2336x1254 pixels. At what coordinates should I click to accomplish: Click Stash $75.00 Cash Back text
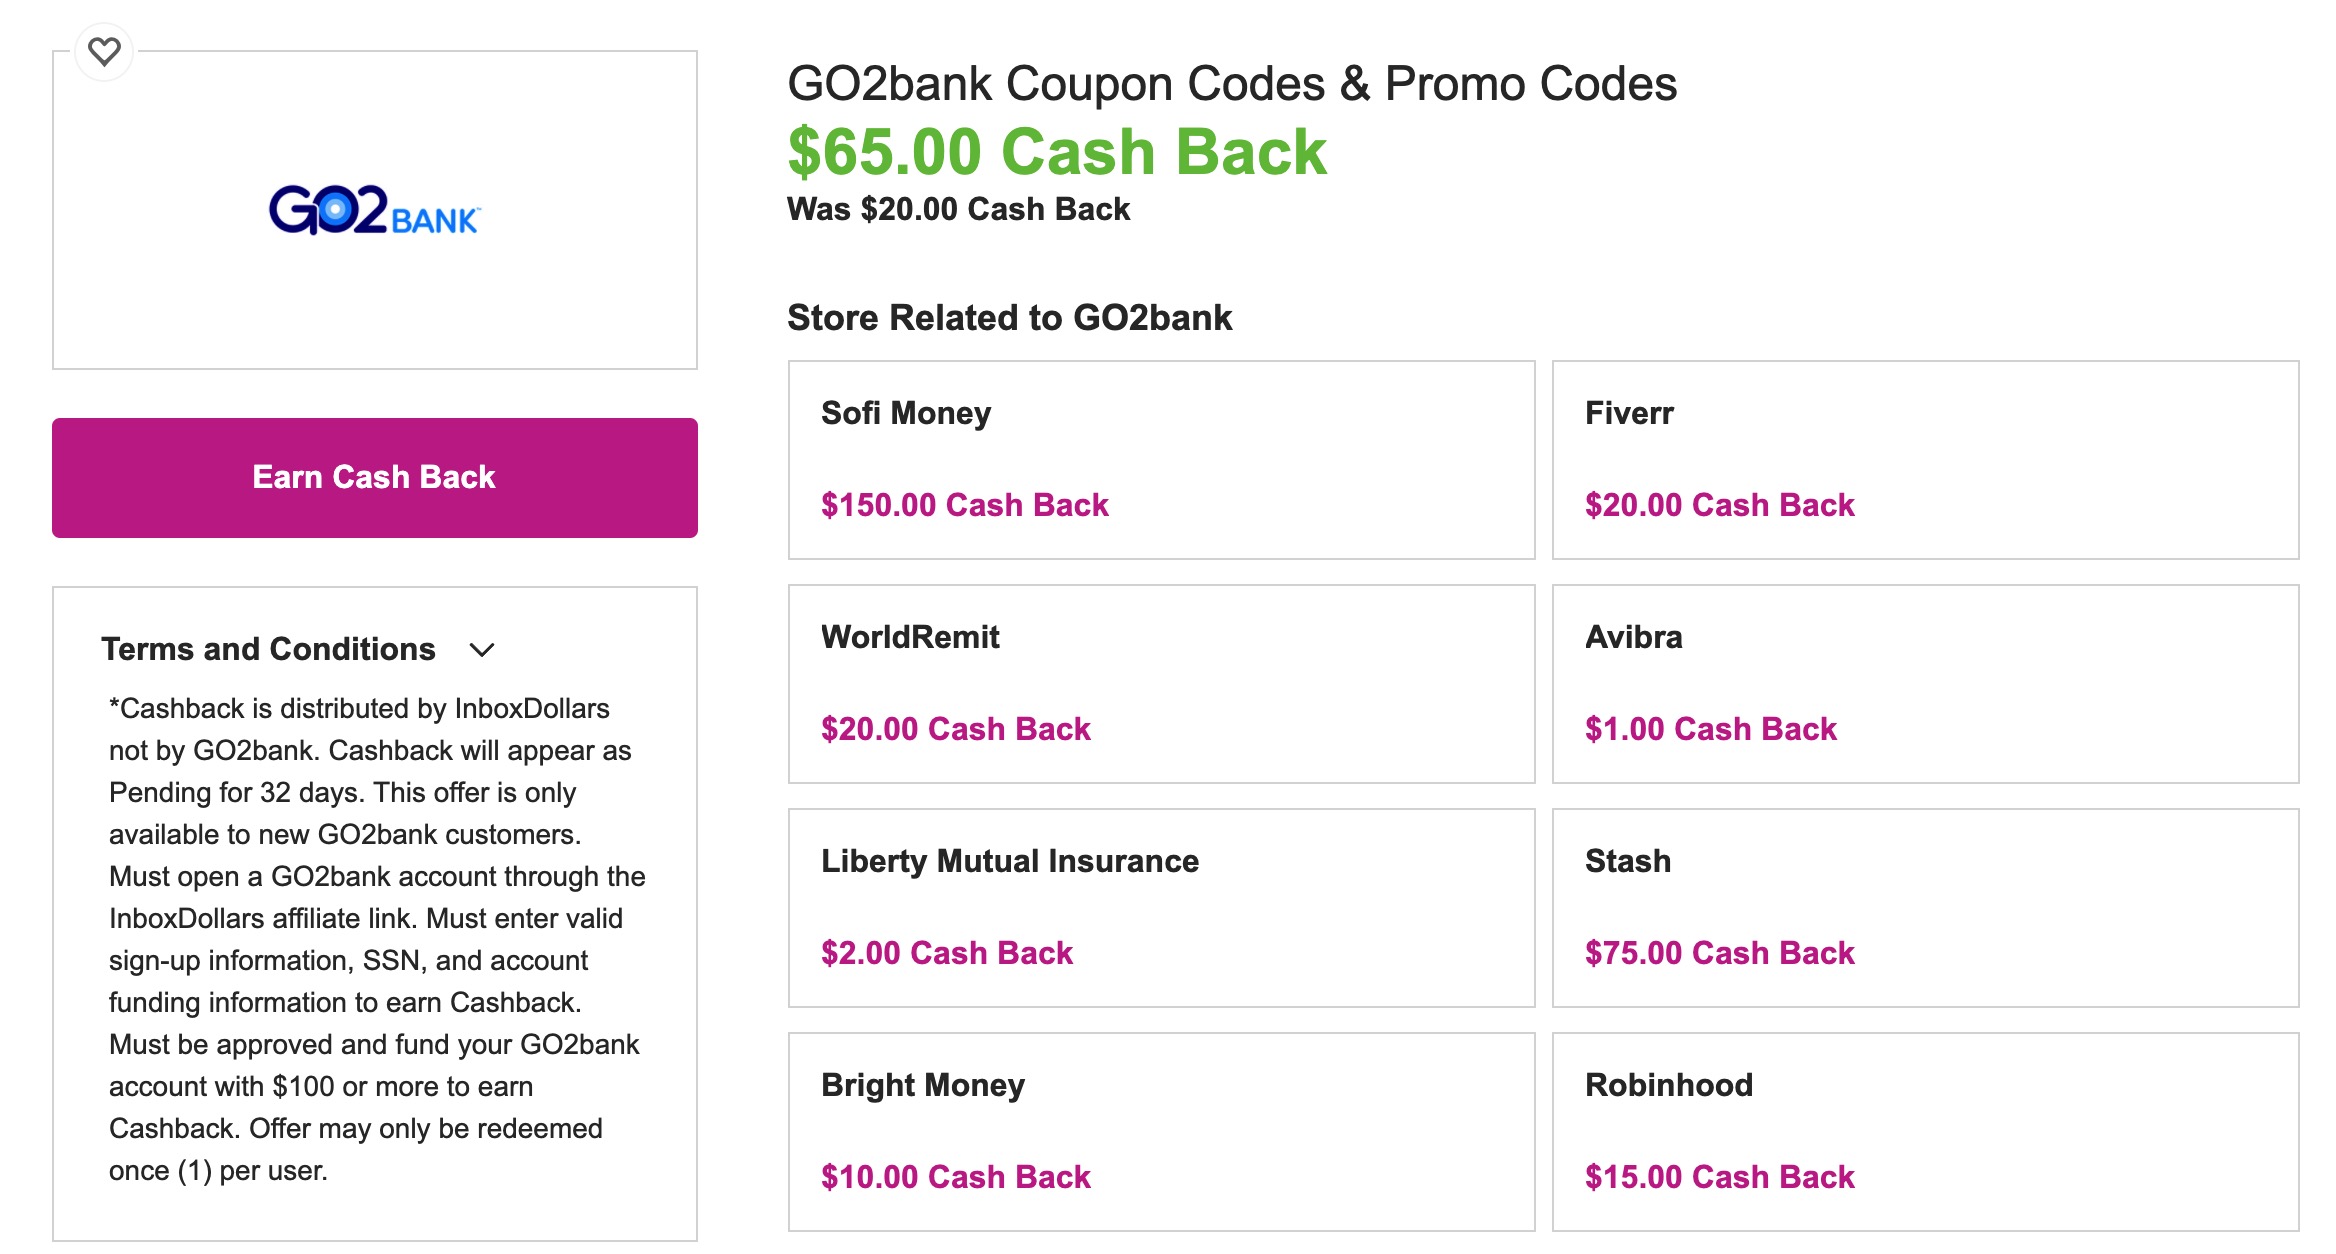point(1720,953)
